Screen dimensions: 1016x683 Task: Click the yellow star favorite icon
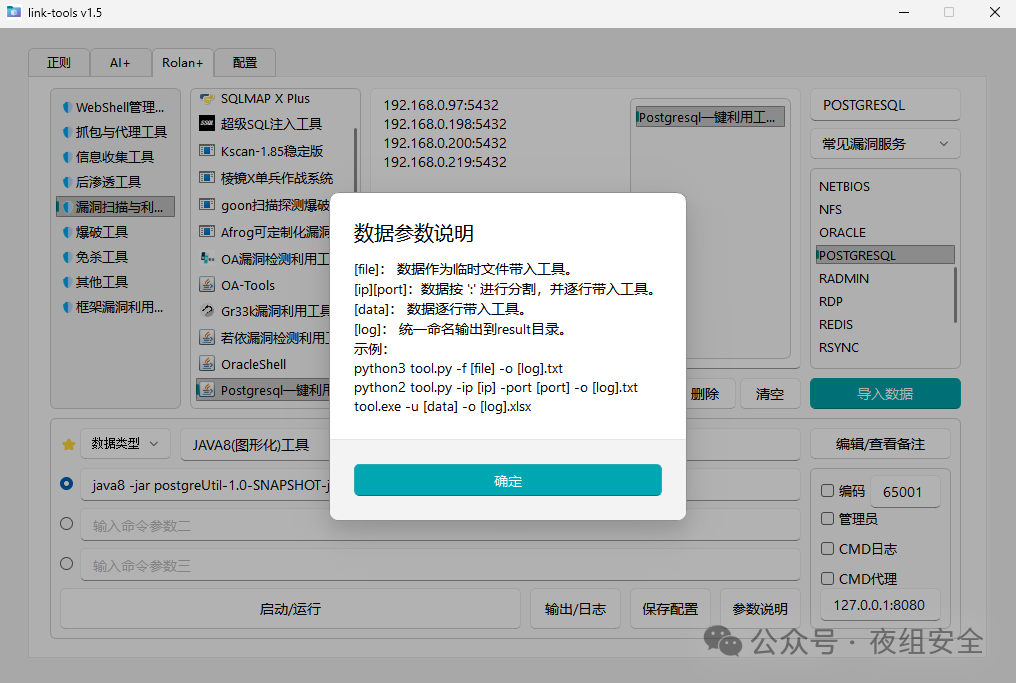(68, 444)
